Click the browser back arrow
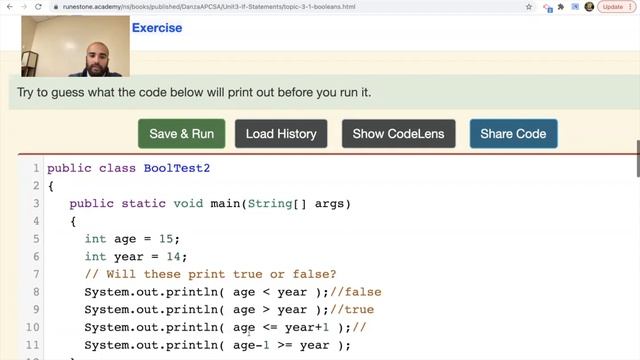Screen dimensions: 640x360 coord(9,7)
